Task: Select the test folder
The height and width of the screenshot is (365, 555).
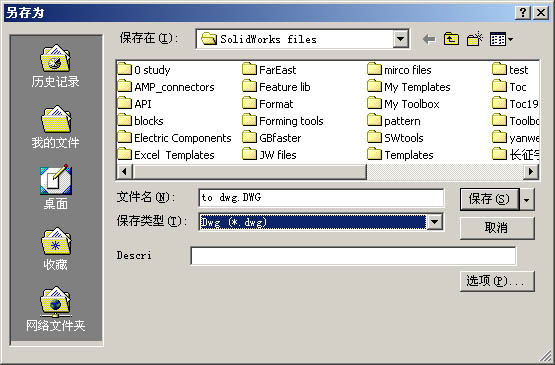Action: (x=510, y=70)
